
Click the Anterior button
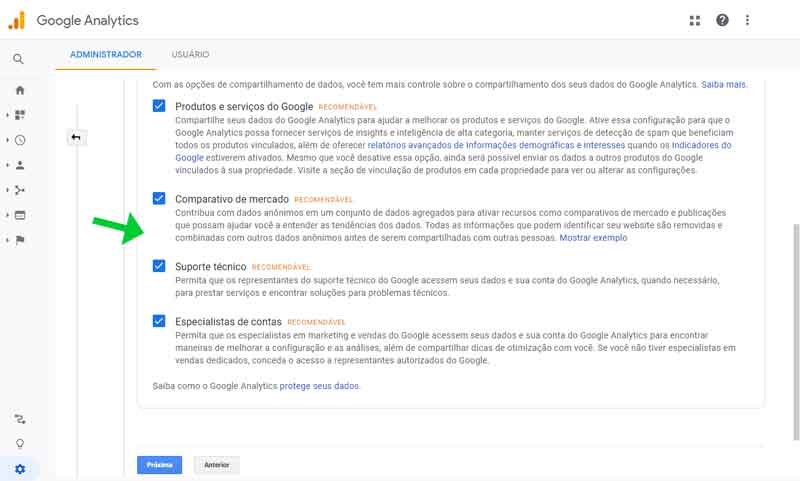pyautogui.click(x=217, y=465)
